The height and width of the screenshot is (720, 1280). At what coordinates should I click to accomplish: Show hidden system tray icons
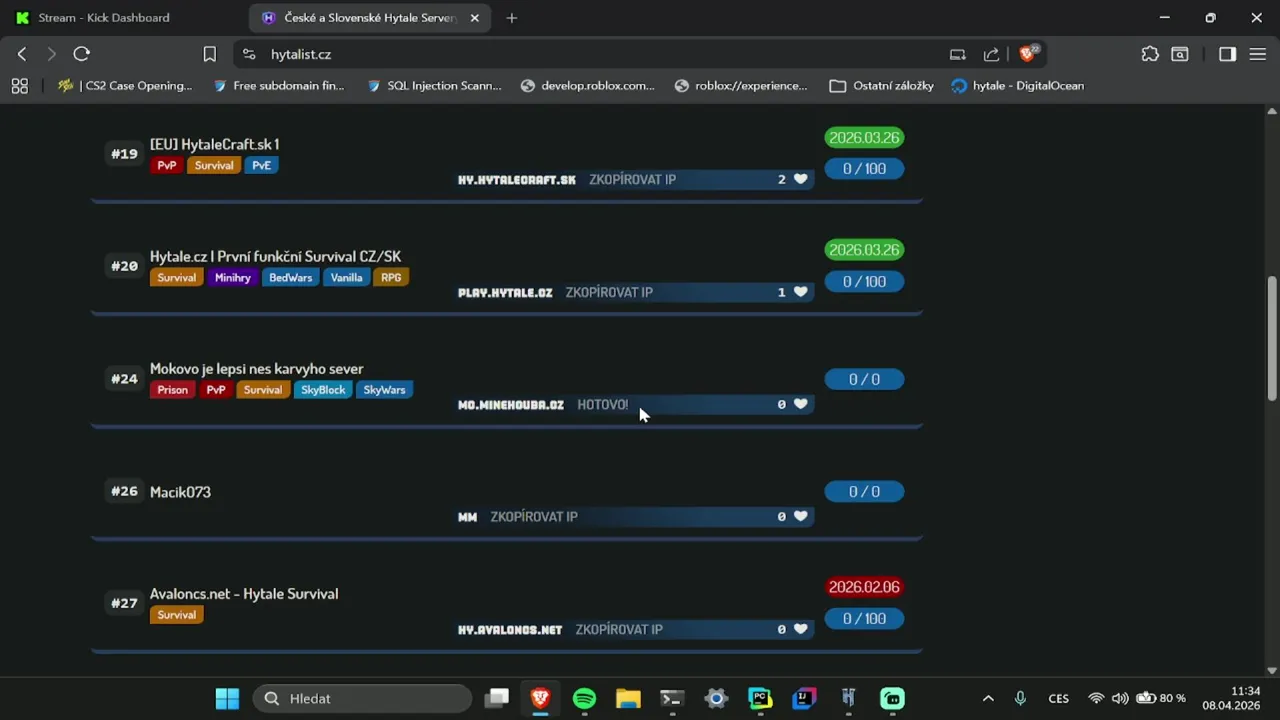pyautogui.click(x=988, y=698)
